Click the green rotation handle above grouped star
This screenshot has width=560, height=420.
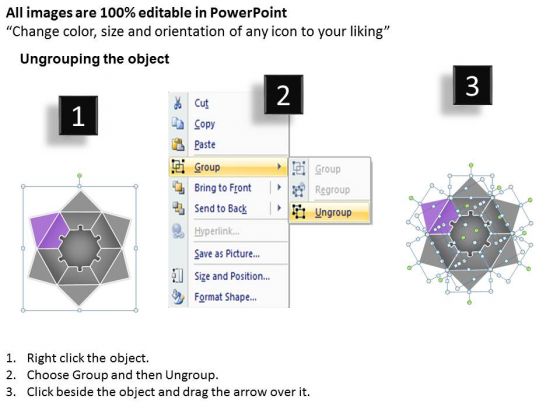(x=79, y=176)
